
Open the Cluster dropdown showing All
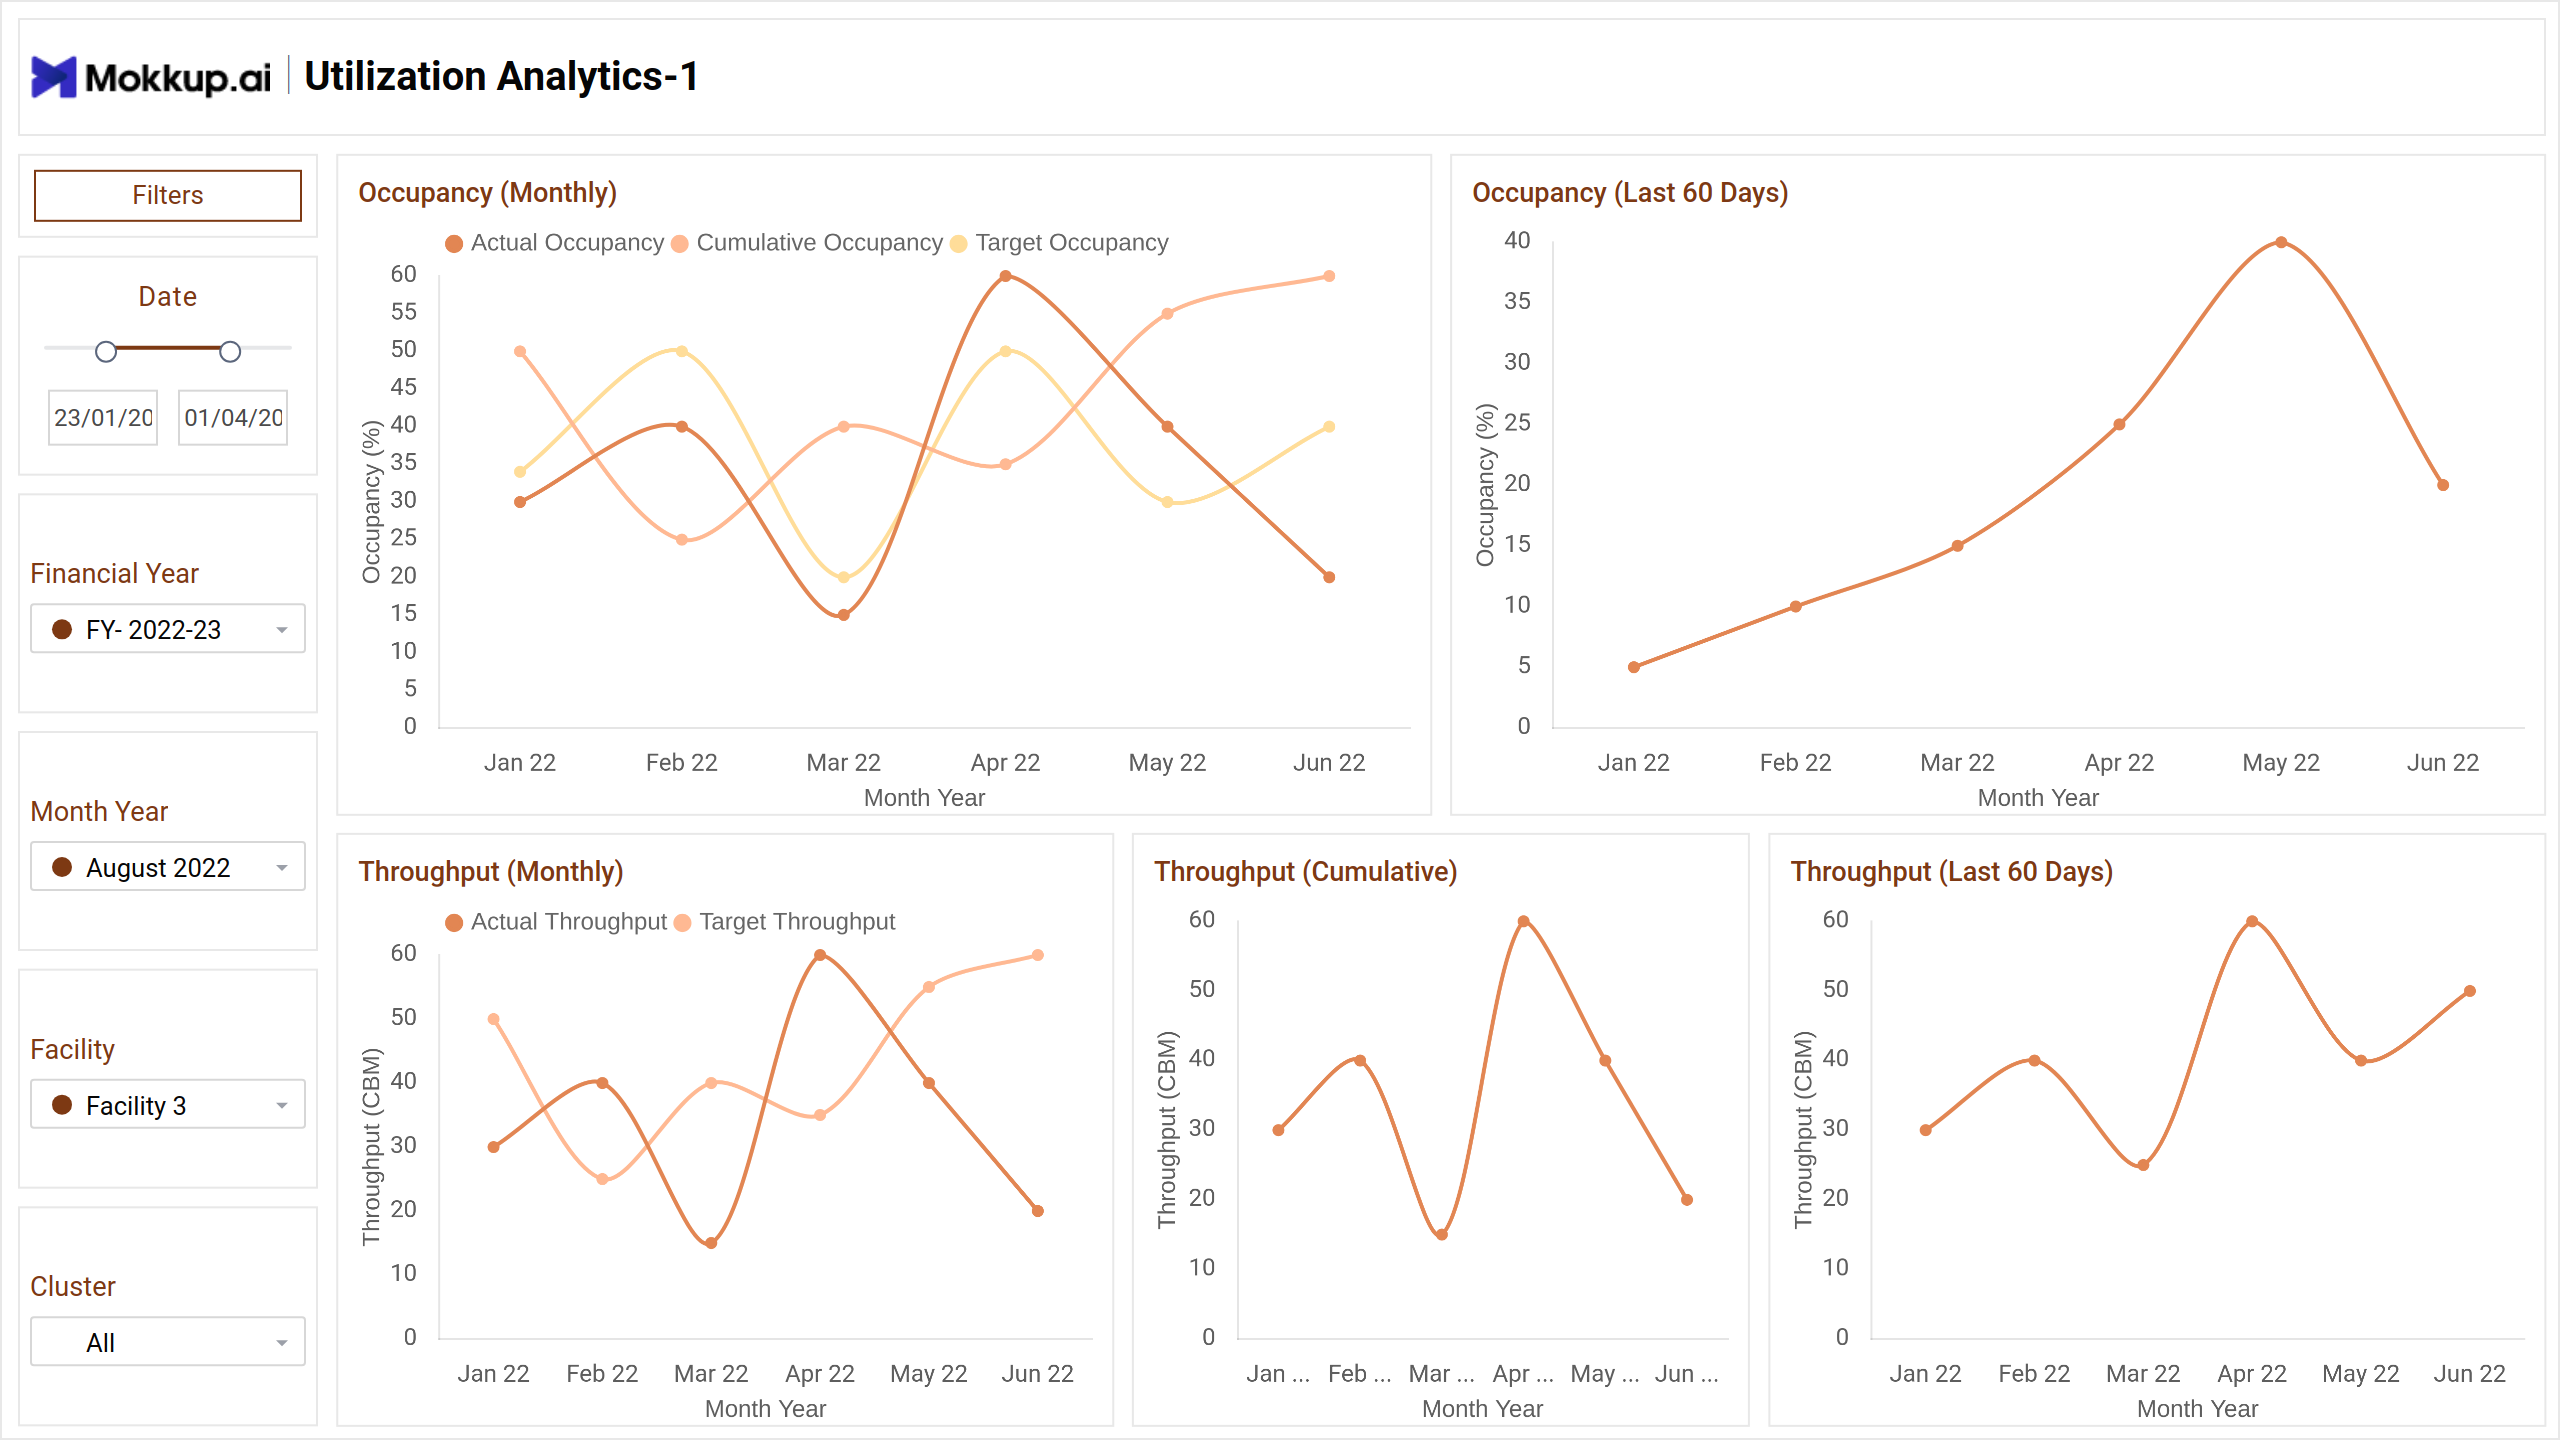click(x=168, y=1342)
